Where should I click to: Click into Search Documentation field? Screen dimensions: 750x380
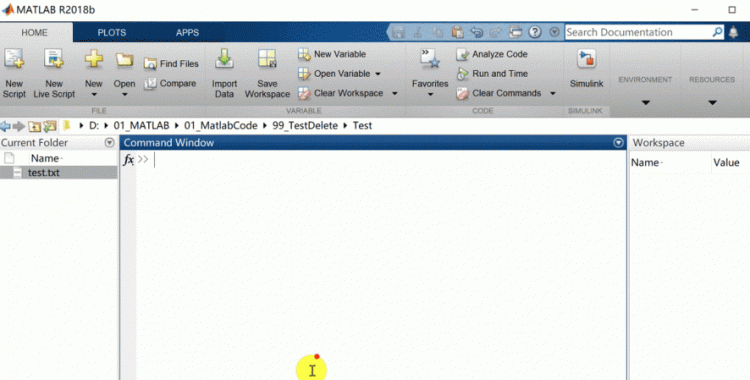638,32
